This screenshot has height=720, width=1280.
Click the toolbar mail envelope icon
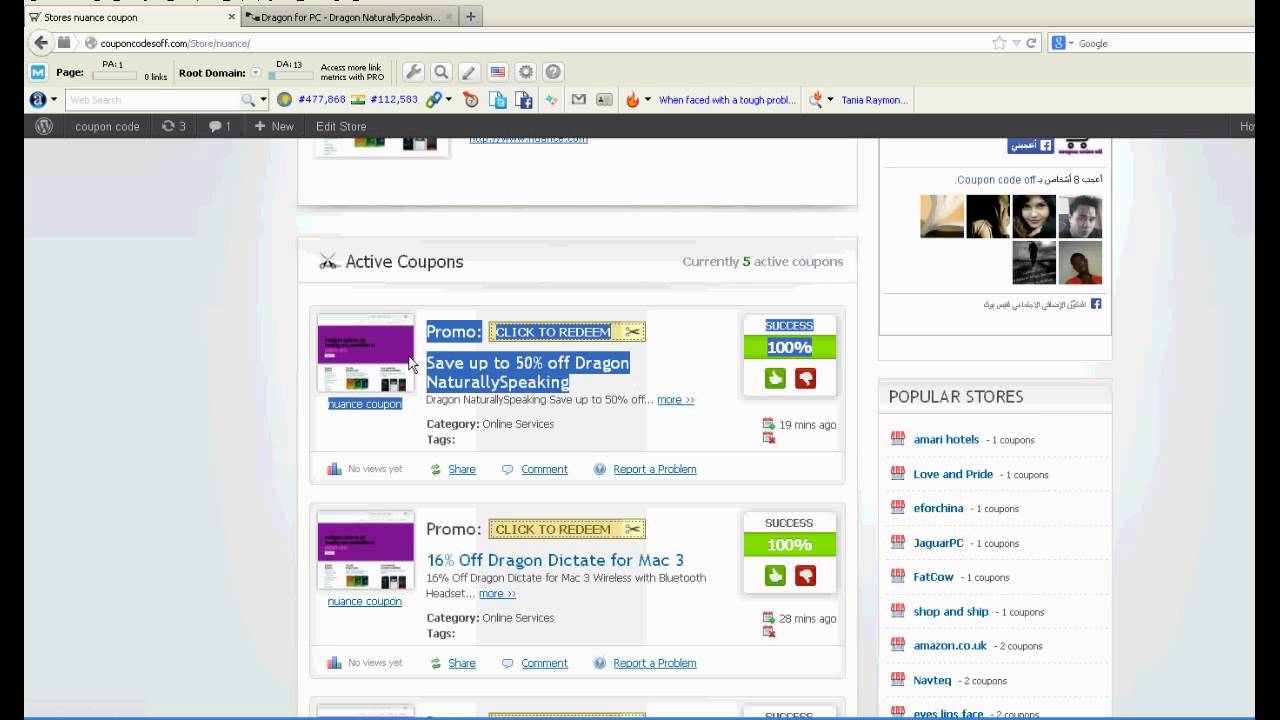click(x=578, y=100)
